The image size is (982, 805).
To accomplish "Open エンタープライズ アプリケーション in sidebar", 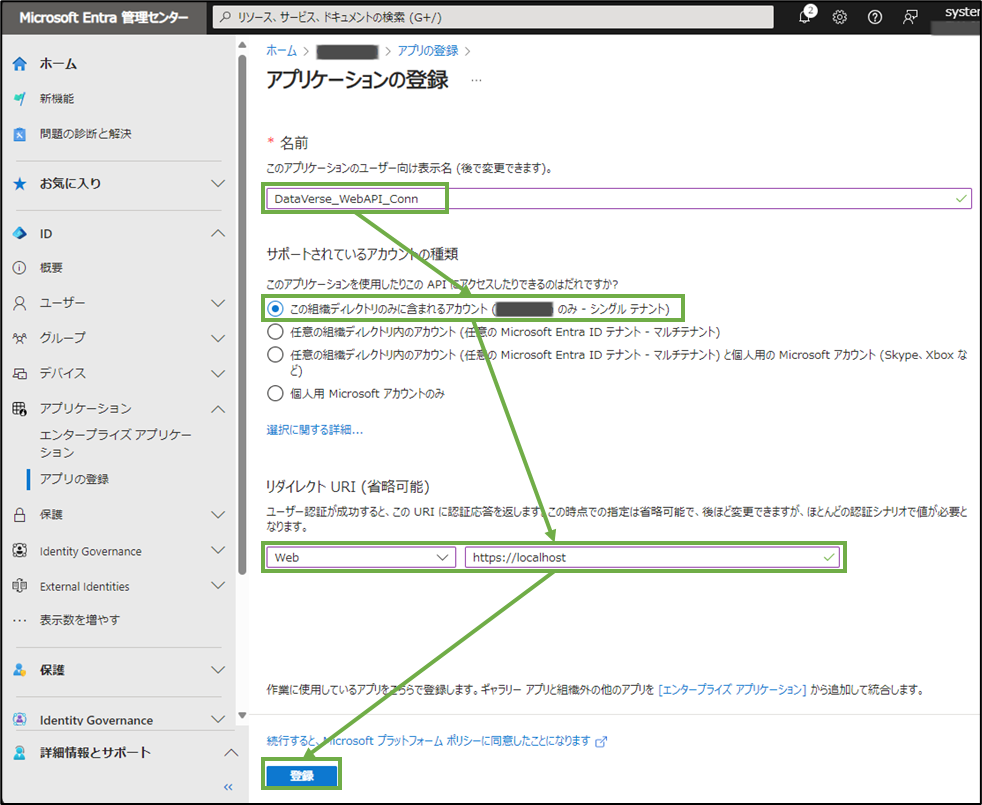I will tap(116, 444).
